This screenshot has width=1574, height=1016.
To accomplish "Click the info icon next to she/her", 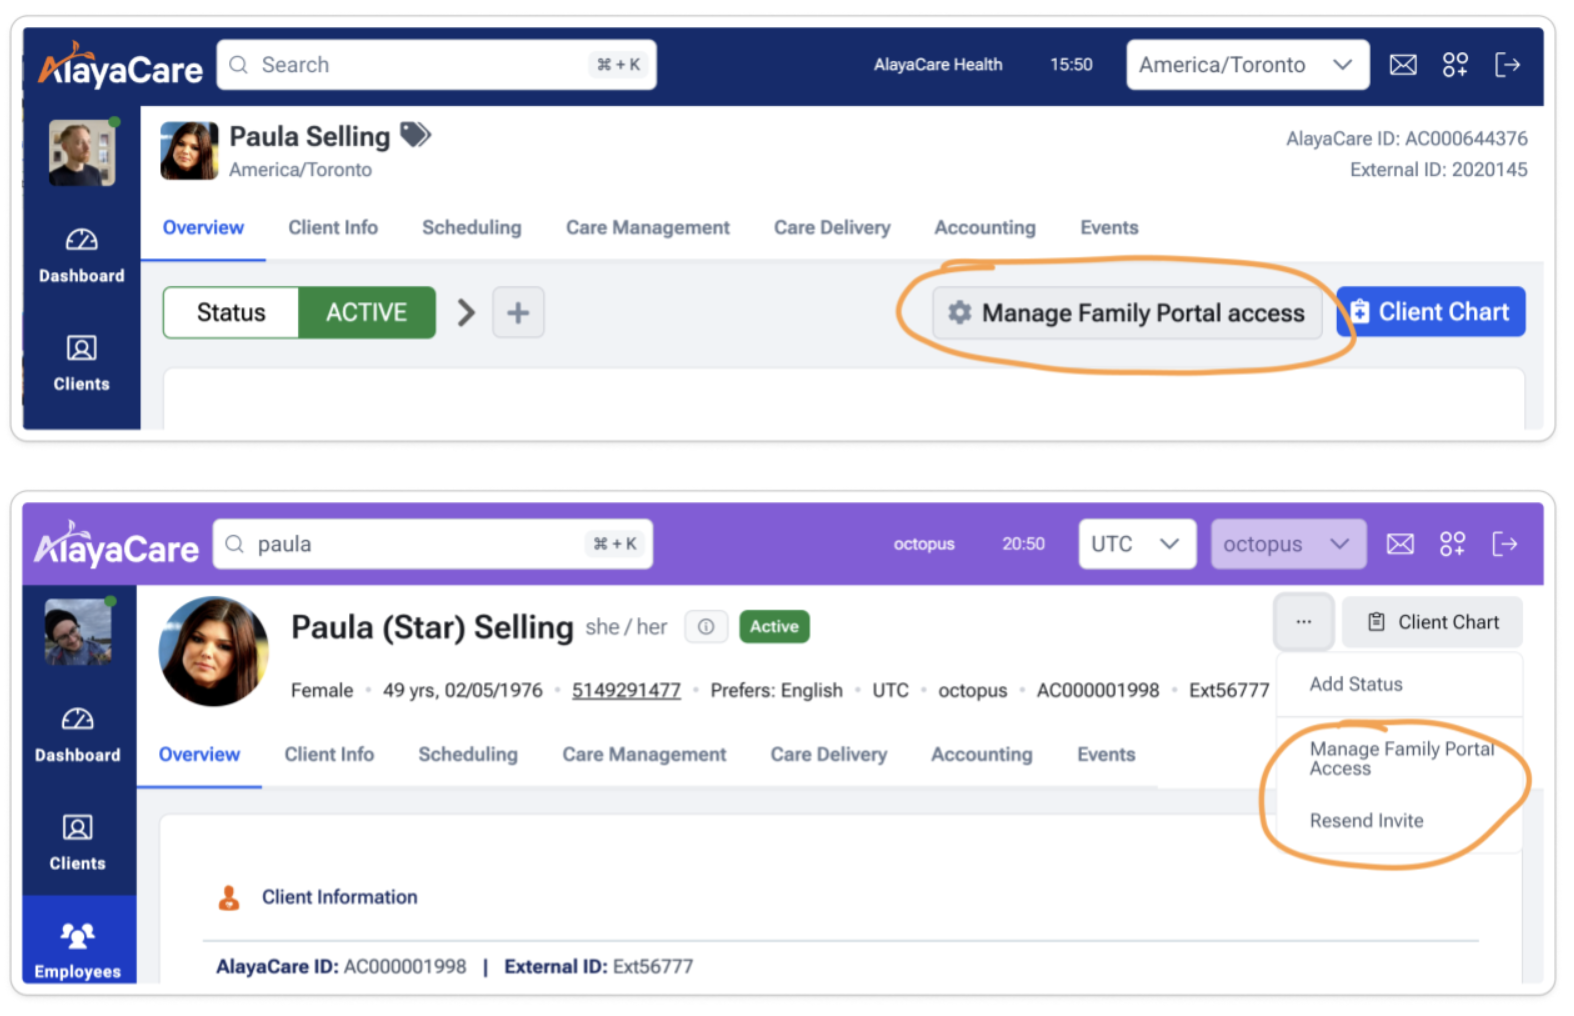I will click(706, 627).
